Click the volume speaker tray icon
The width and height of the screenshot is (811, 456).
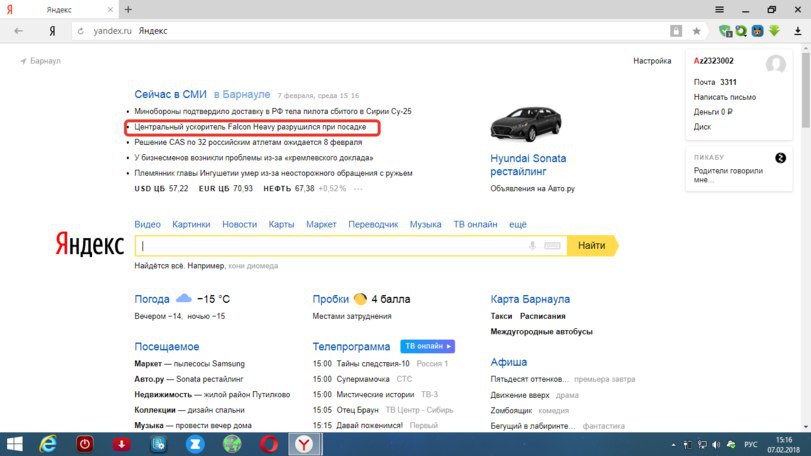(x=716, y=445)
